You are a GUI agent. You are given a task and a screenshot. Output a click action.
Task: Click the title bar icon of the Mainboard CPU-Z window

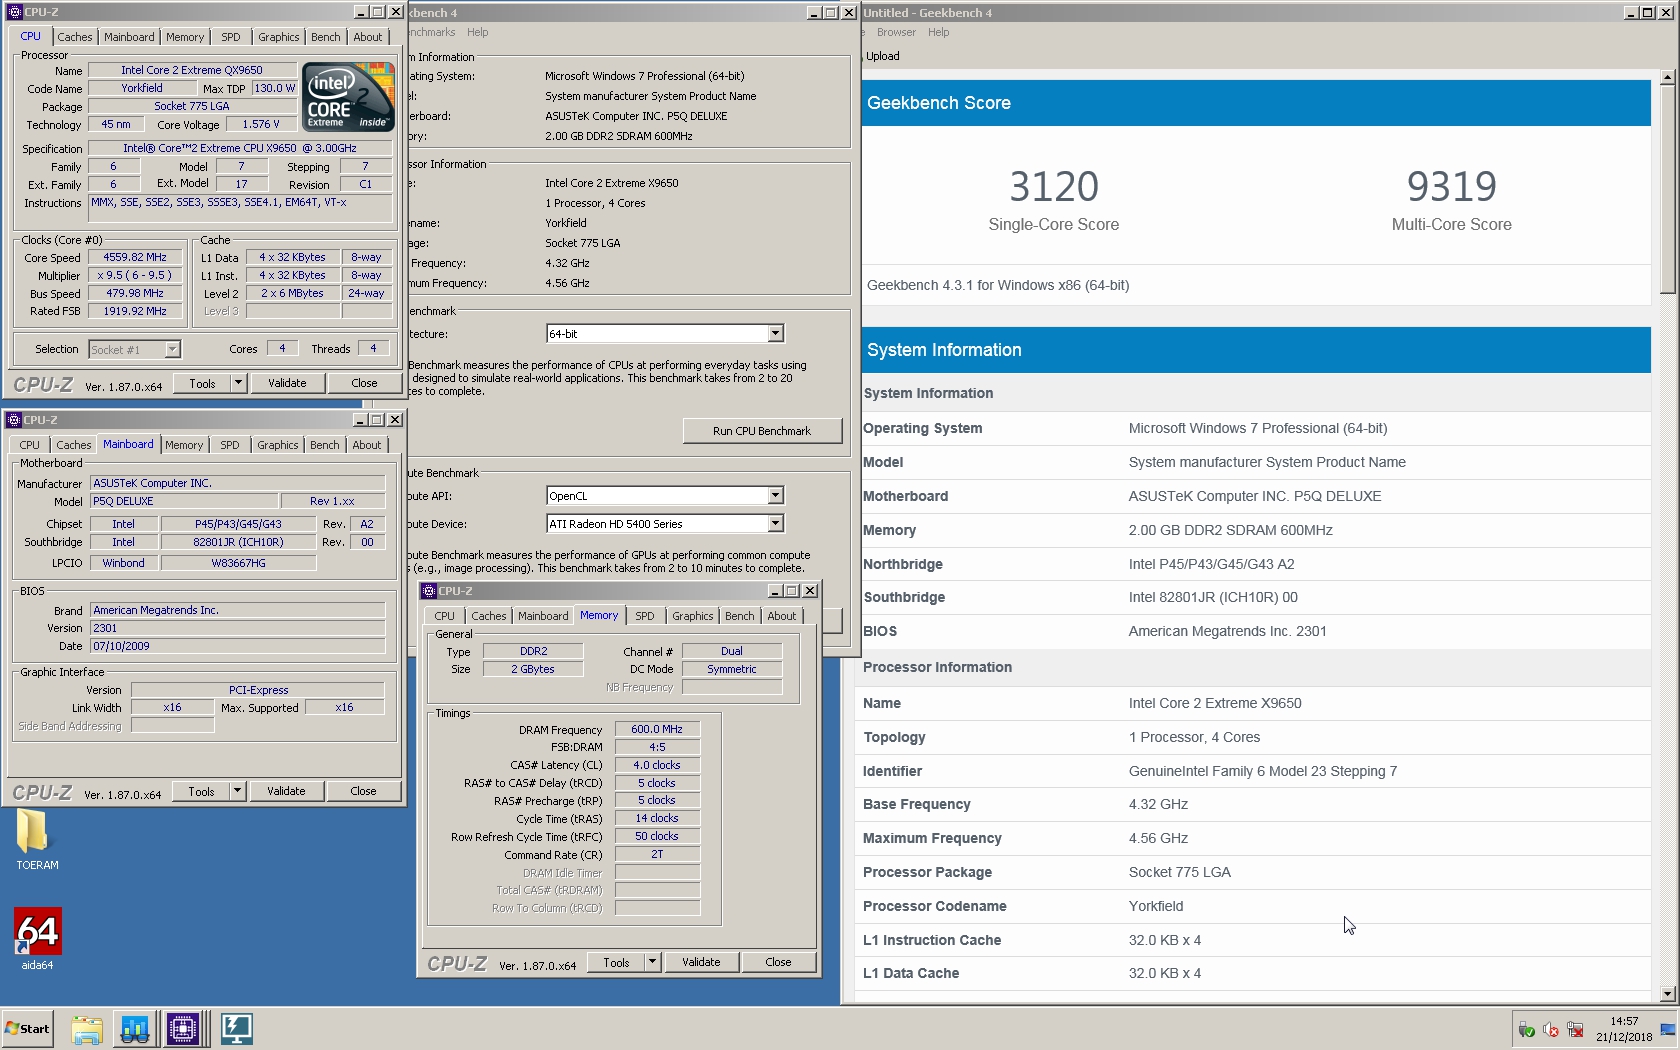(x=14, y=420)
